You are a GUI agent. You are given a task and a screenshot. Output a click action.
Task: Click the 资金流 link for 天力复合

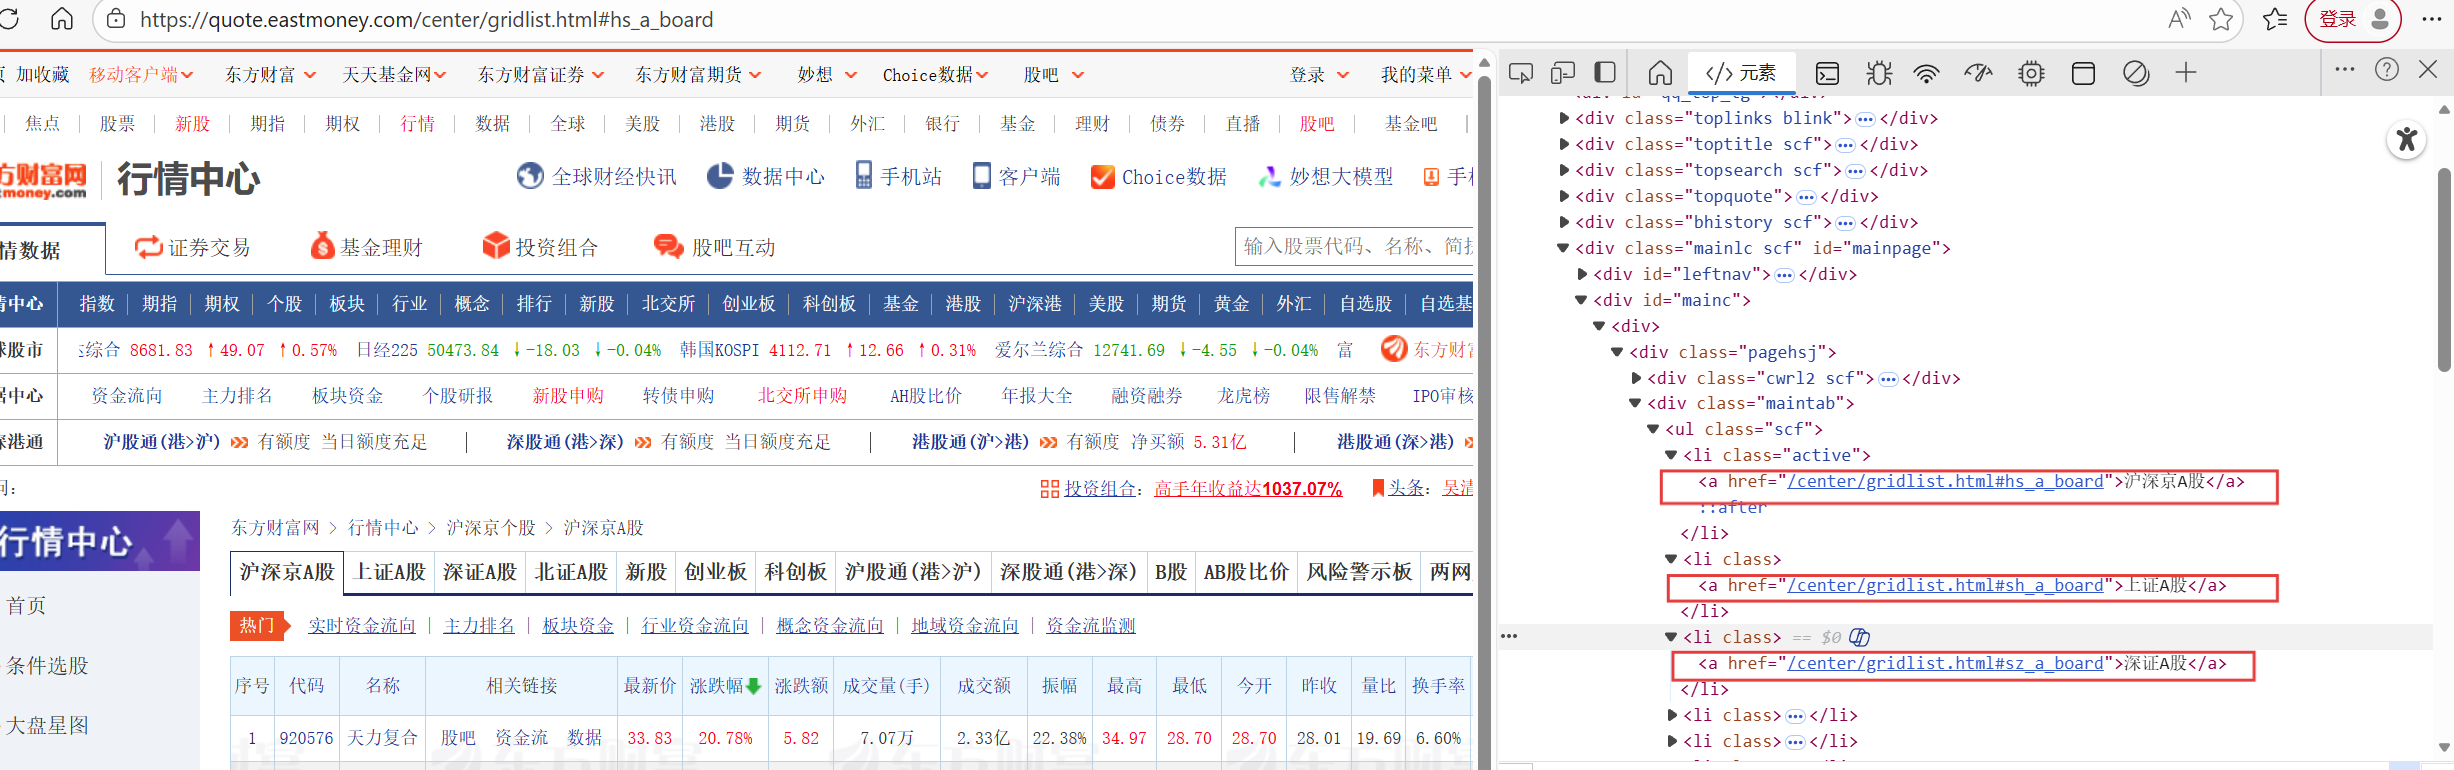pyautogui.click(x=521, y=738)
